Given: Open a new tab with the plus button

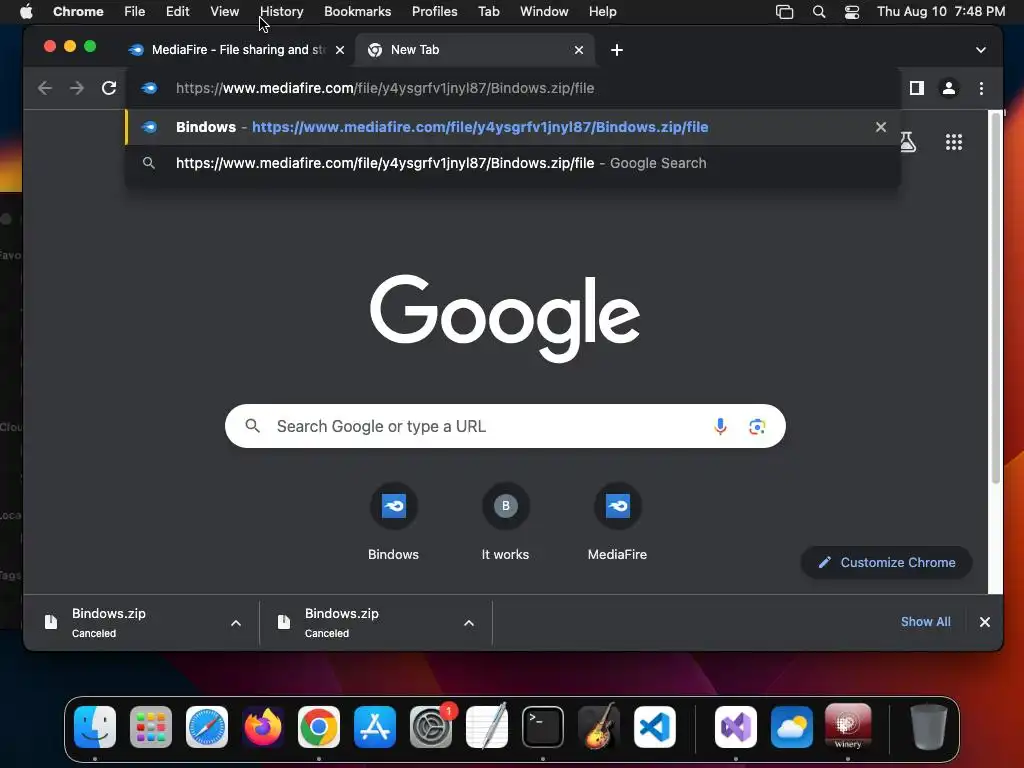Looking at the screenshot, I should pos(616,50).
